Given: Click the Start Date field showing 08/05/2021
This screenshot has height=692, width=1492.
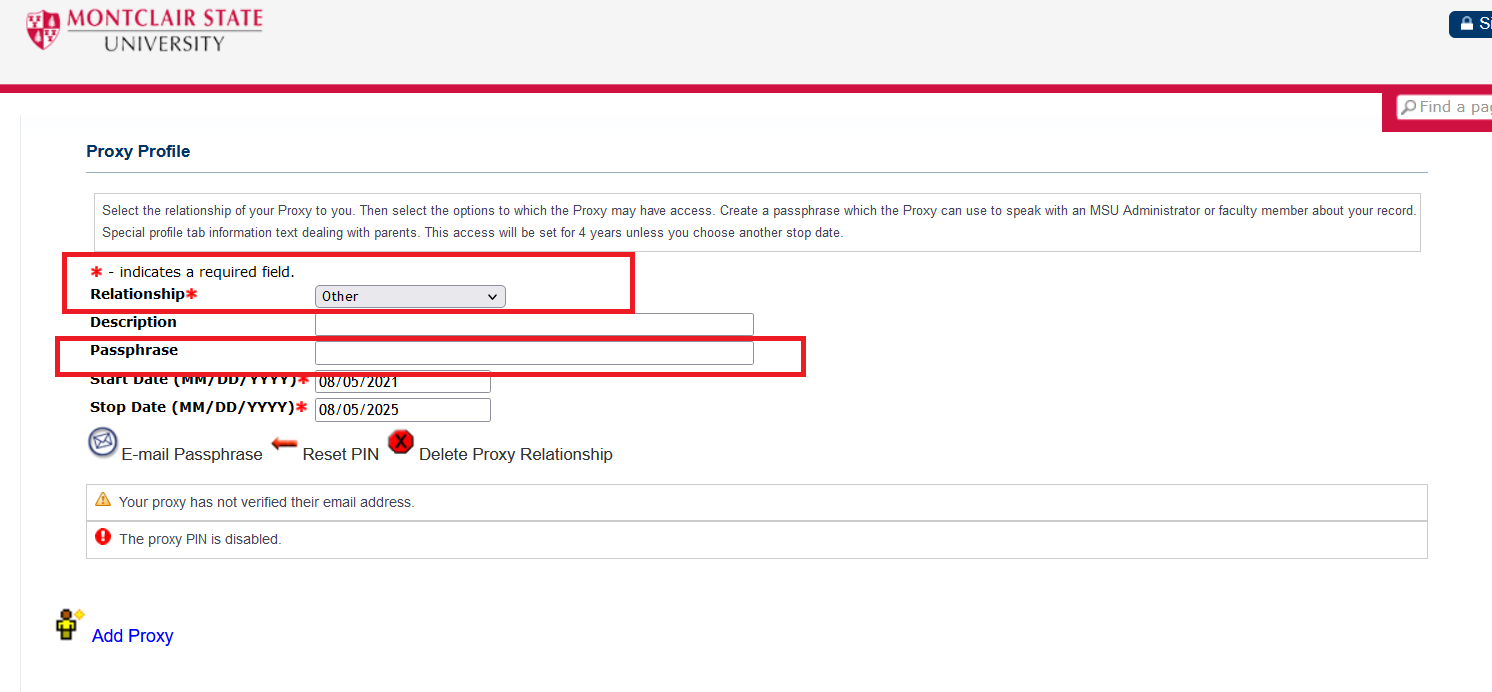Looking at the screenshot, I should click(x=402, y=381).
